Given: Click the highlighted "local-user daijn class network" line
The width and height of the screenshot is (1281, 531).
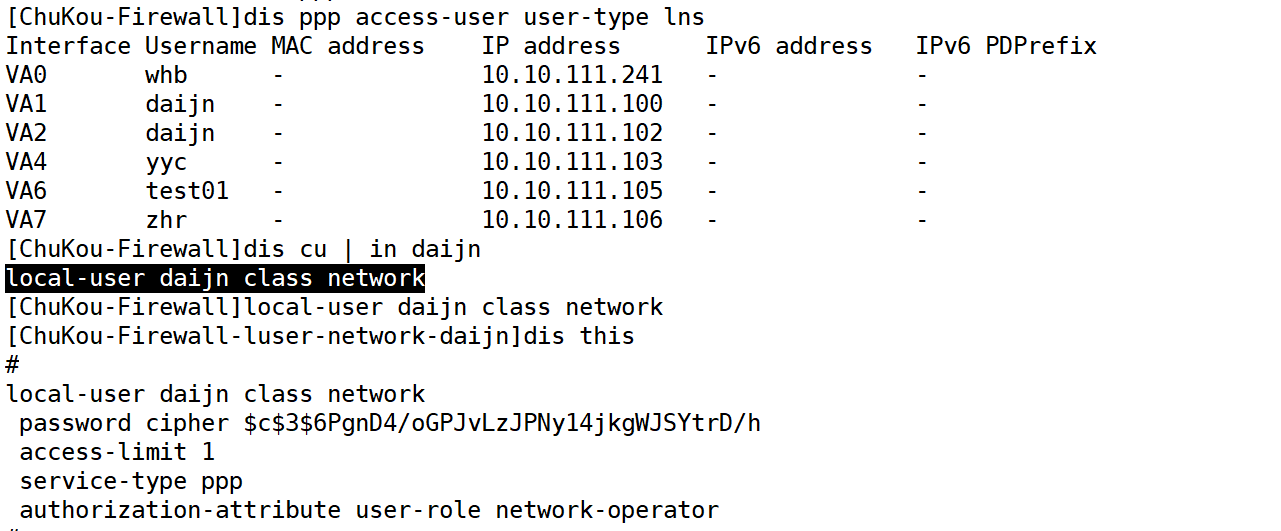Looking at the screenshot, I should [215, 278].
